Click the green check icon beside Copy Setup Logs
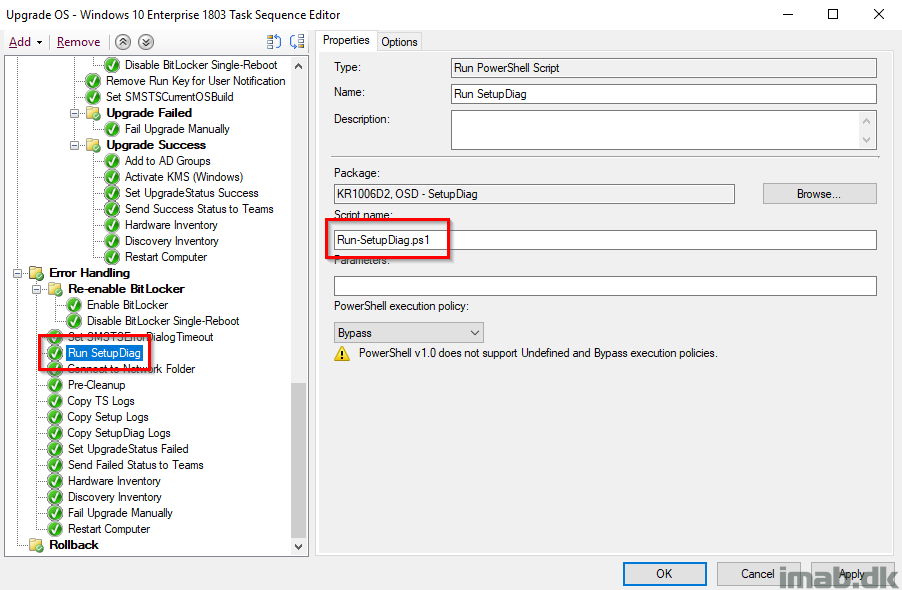The width and height of the screenshot is (902, 590). click(x=55, y=417)
